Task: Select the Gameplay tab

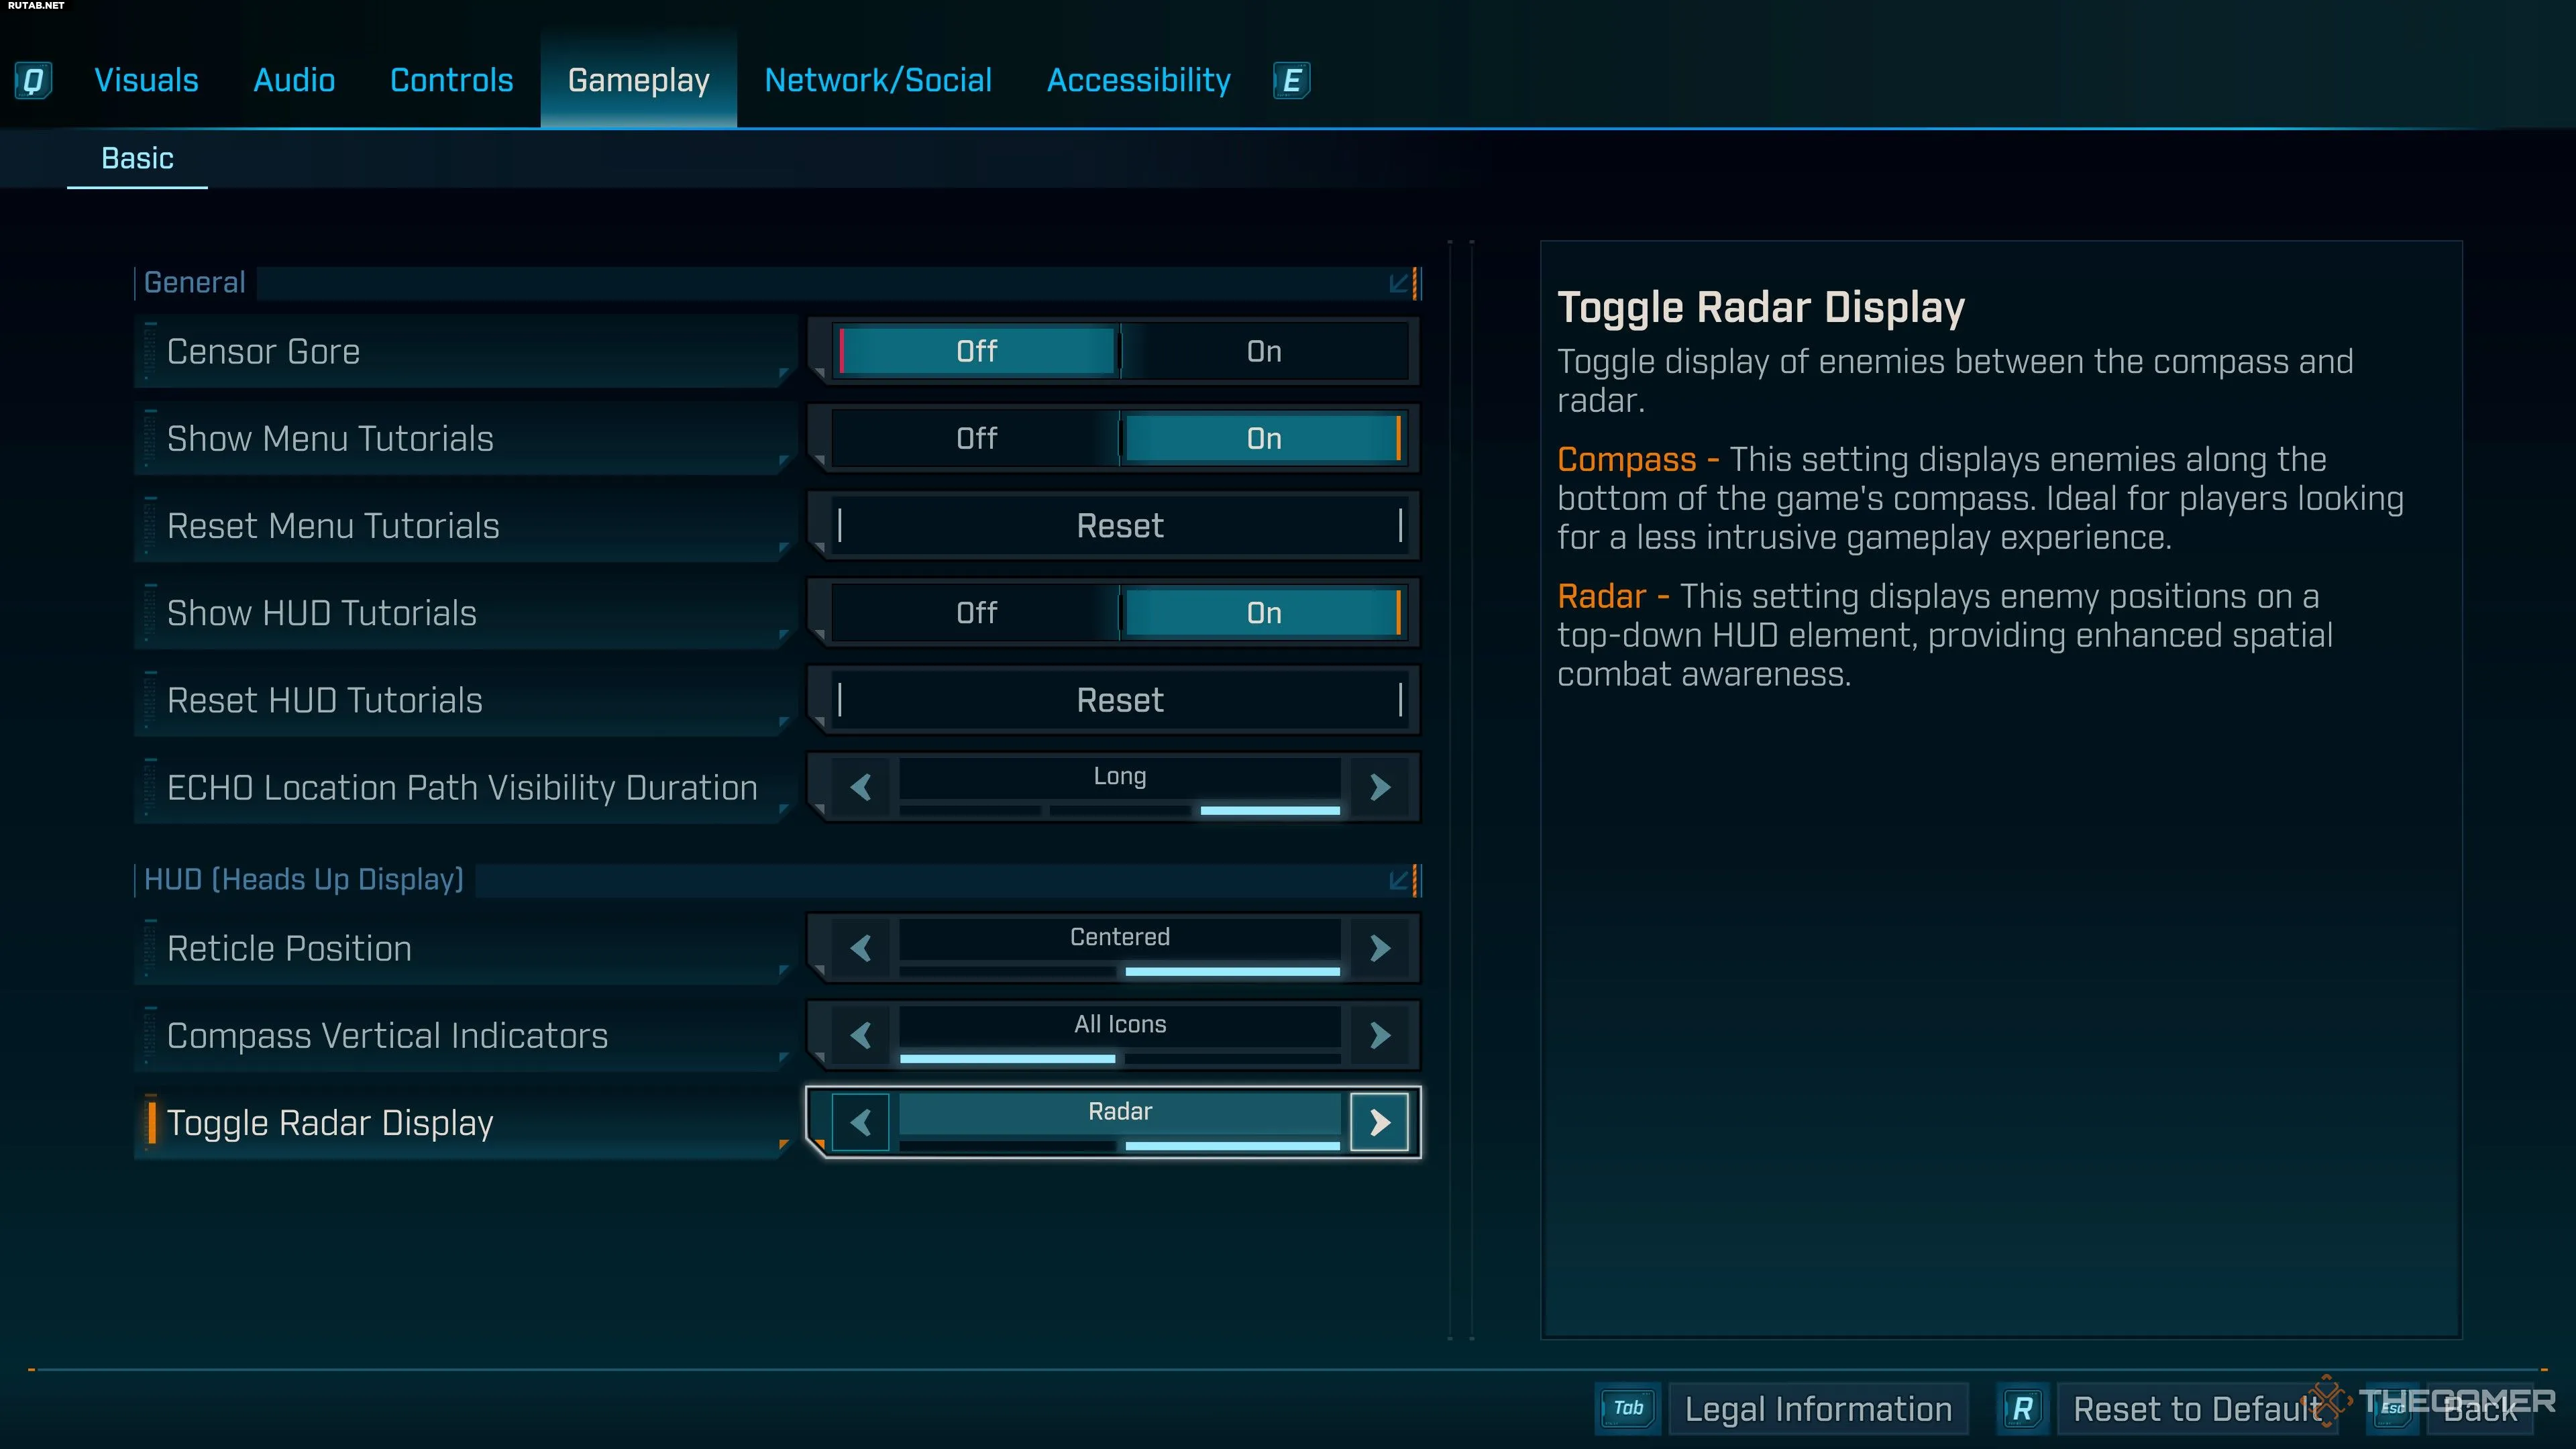Action: (638, 80)
